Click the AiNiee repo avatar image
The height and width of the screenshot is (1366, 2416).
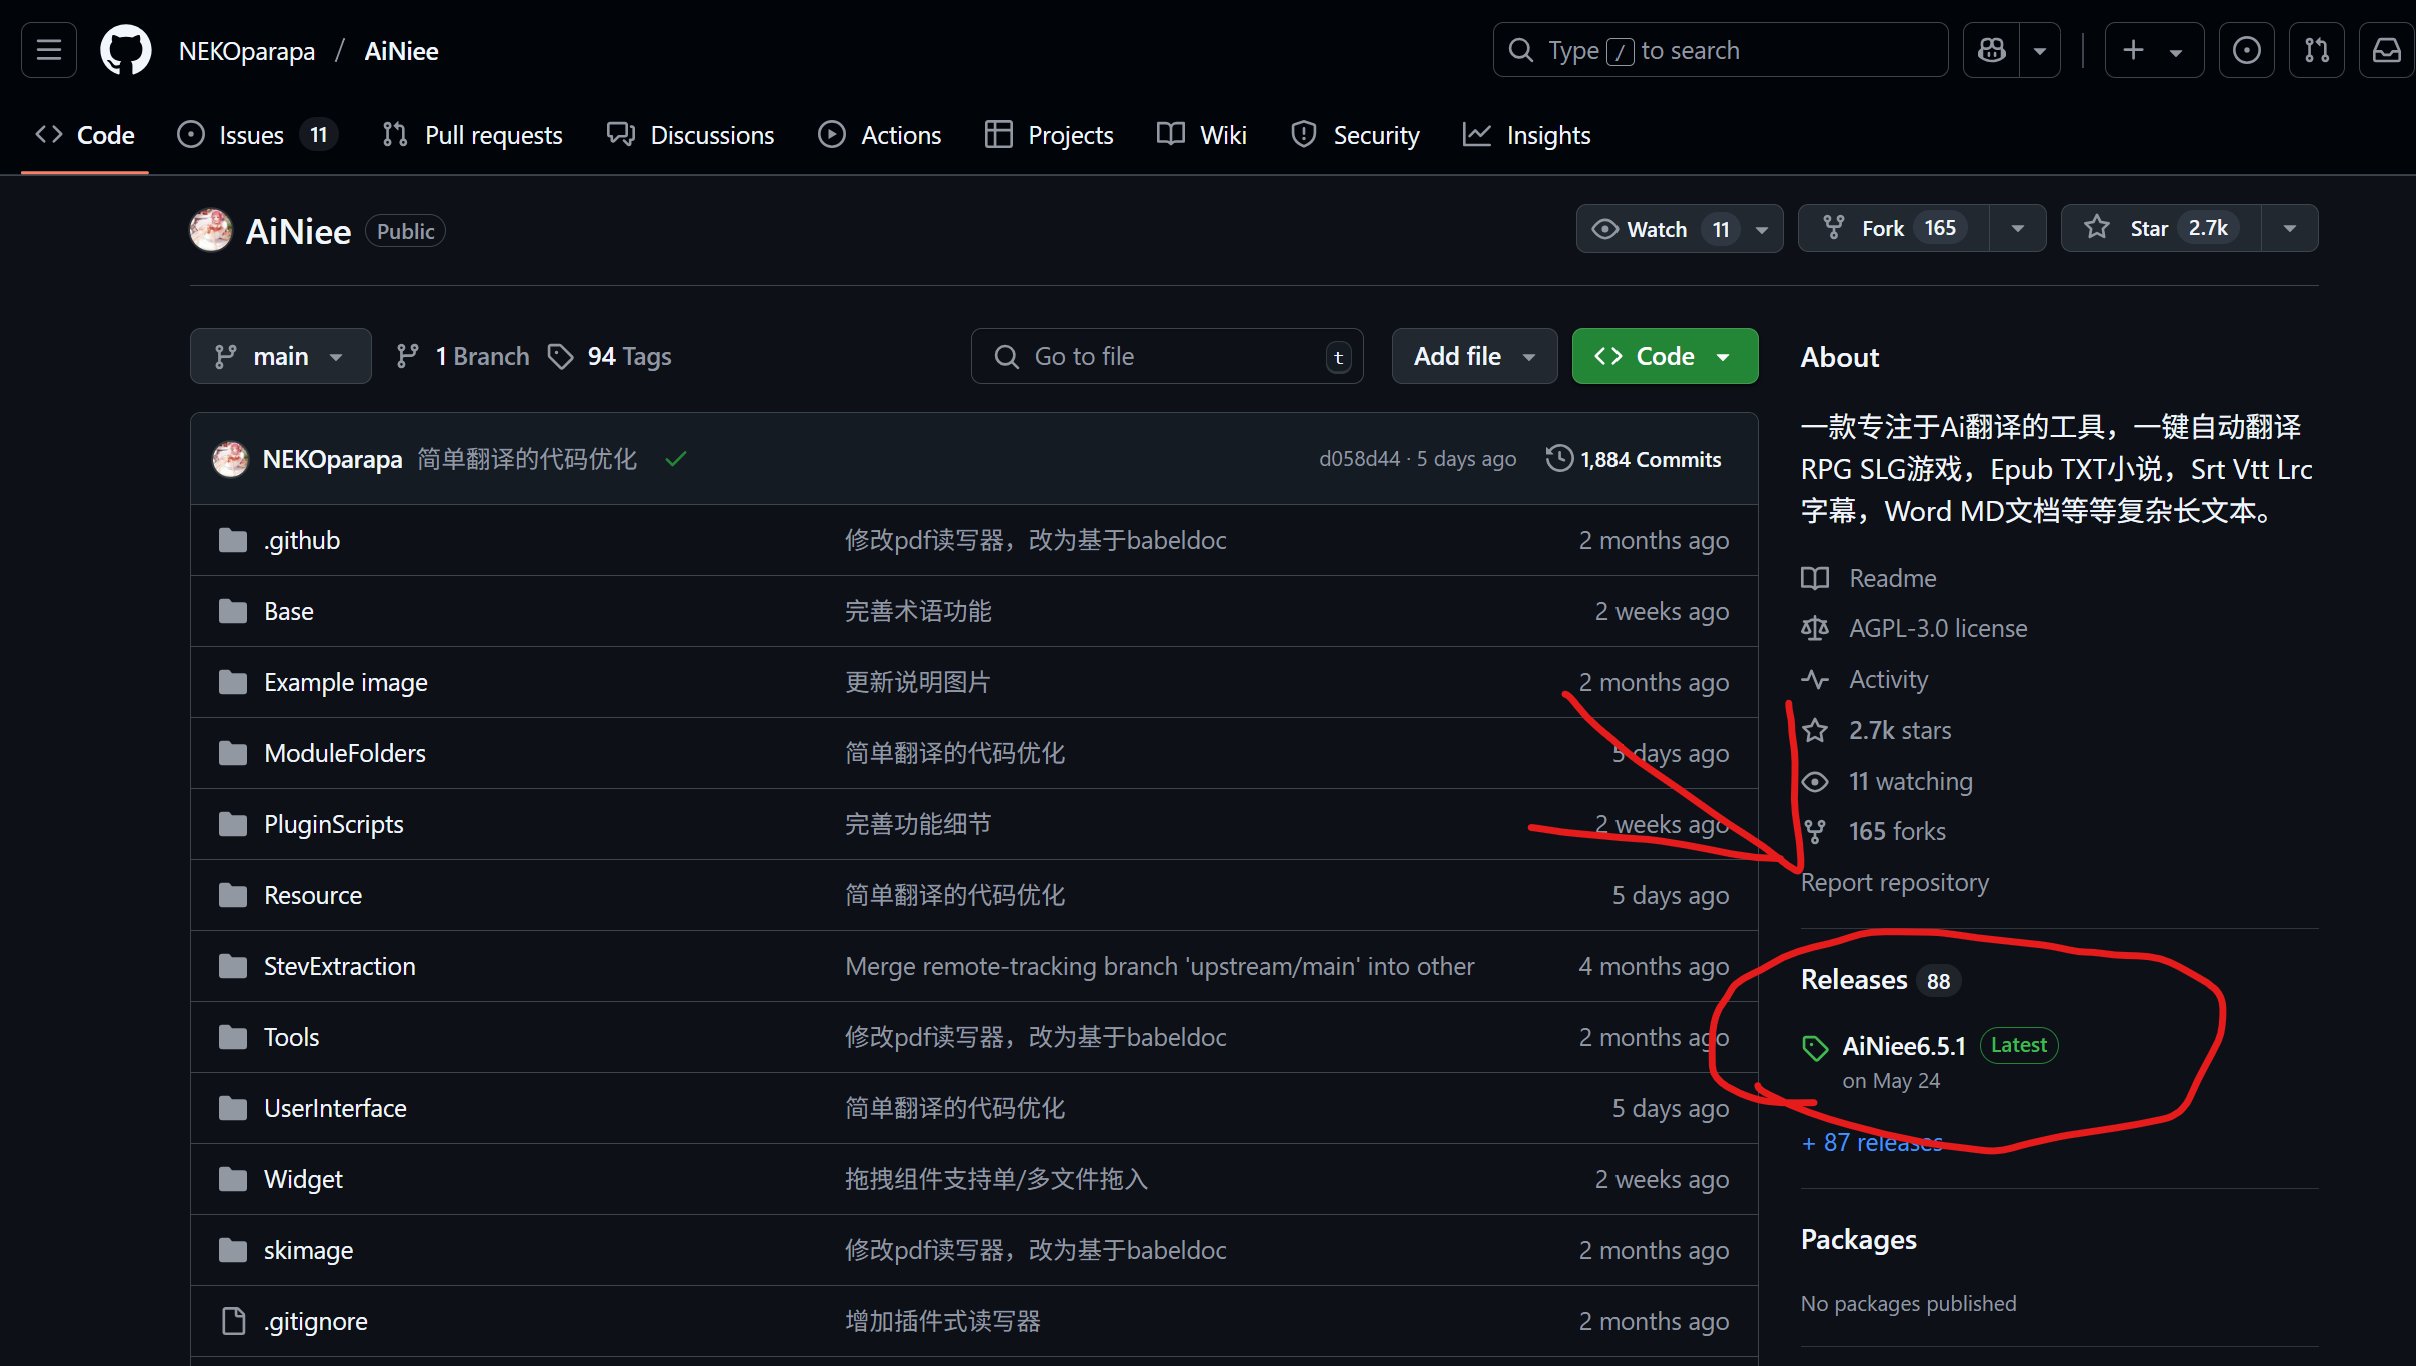pyautogui.click(x=211, y=230)
